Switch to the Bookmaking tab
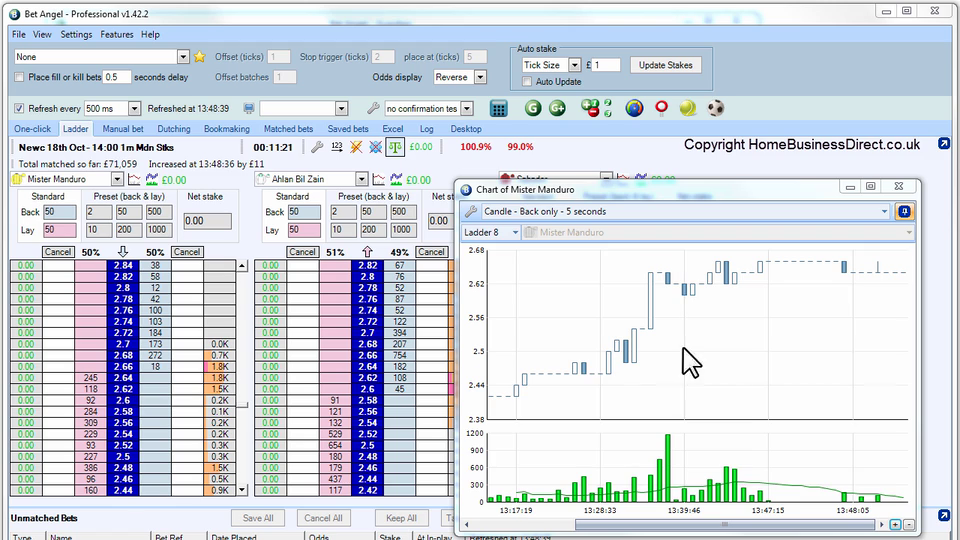Screen dimensions: 960x540 coord(227,129)
